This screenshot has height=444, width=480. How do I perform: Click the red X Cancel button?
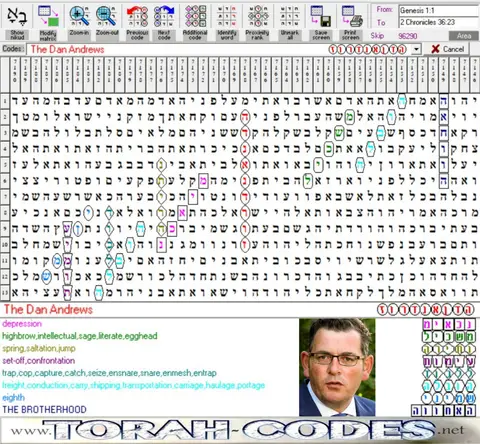tap(447, 49)
